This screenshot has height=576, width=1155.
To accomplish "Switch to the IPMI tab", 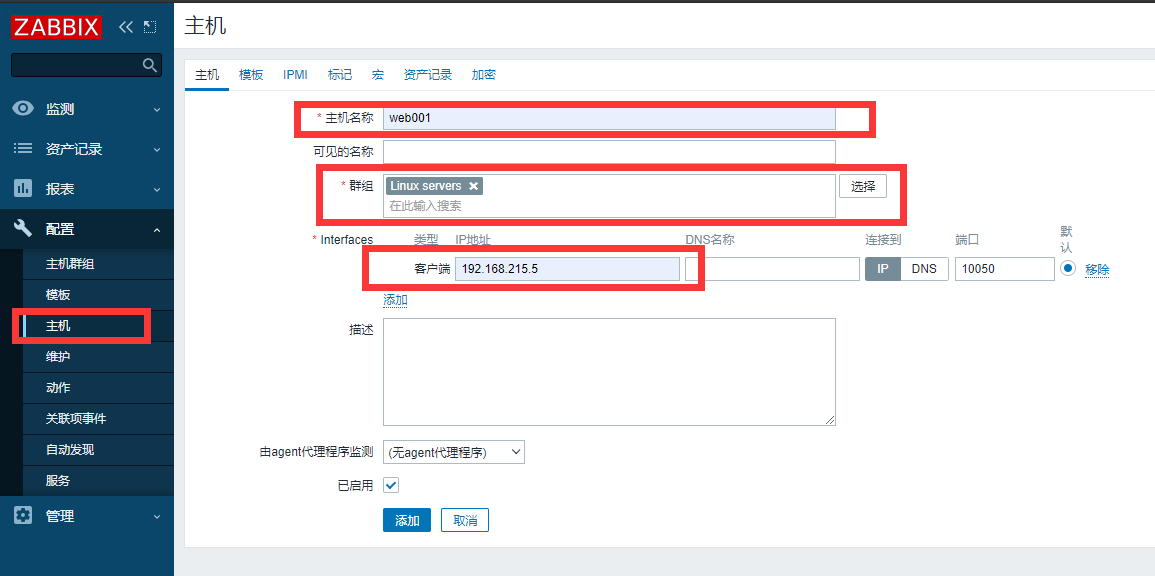I will (x=295, y=74).
